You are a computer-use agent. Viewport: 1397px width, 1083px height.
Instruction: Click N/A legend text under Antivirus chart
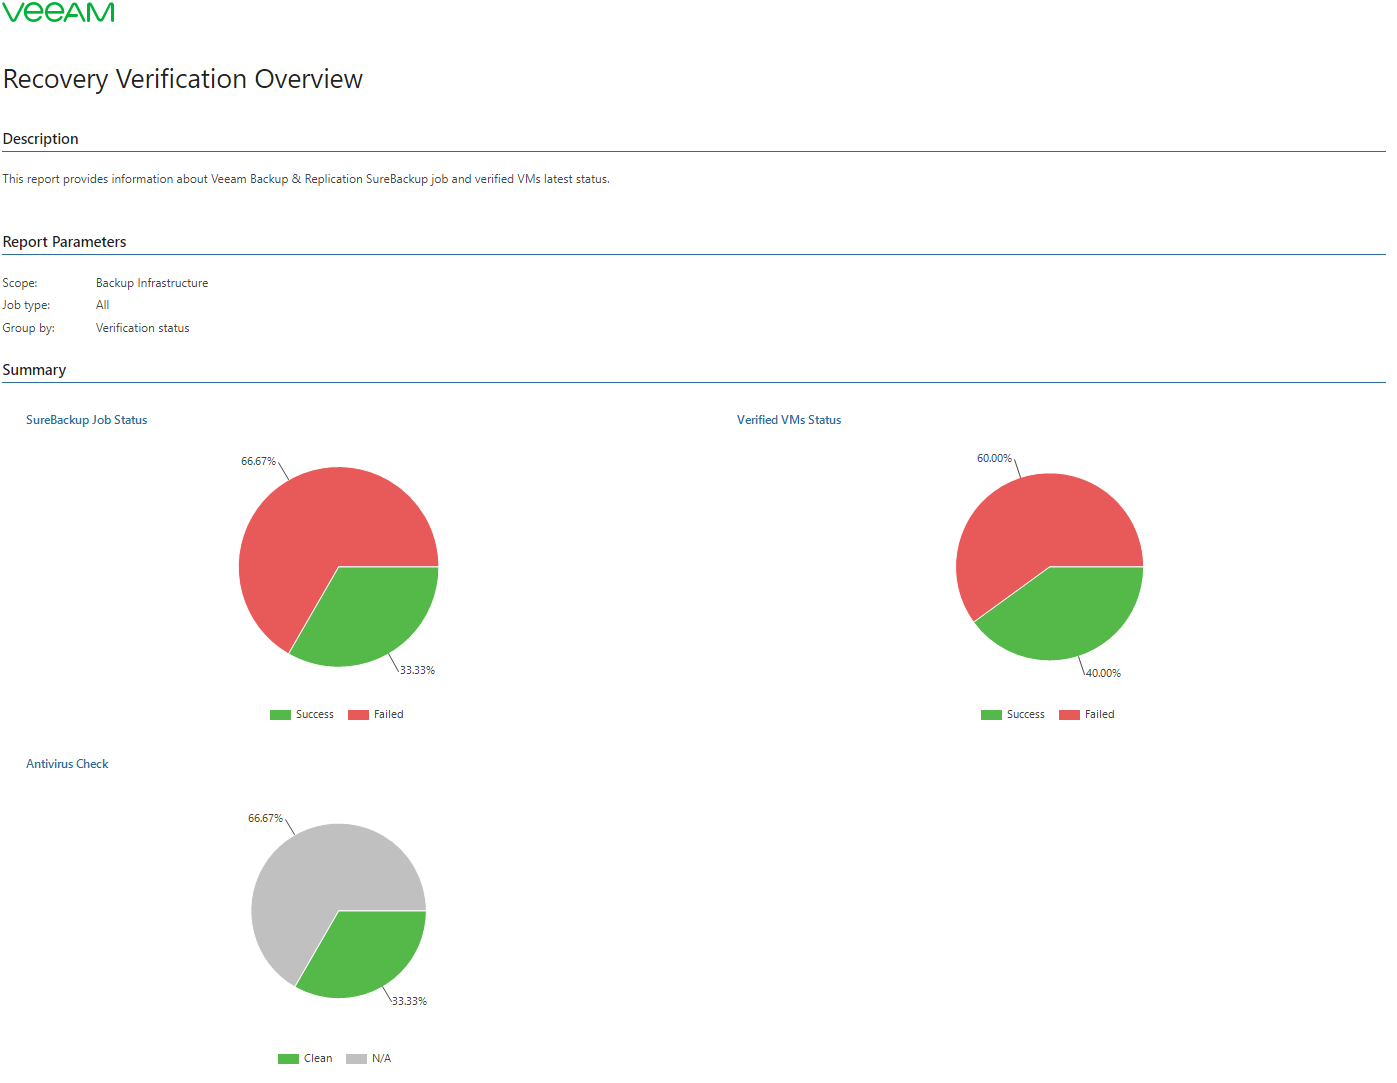[382, 1059]
